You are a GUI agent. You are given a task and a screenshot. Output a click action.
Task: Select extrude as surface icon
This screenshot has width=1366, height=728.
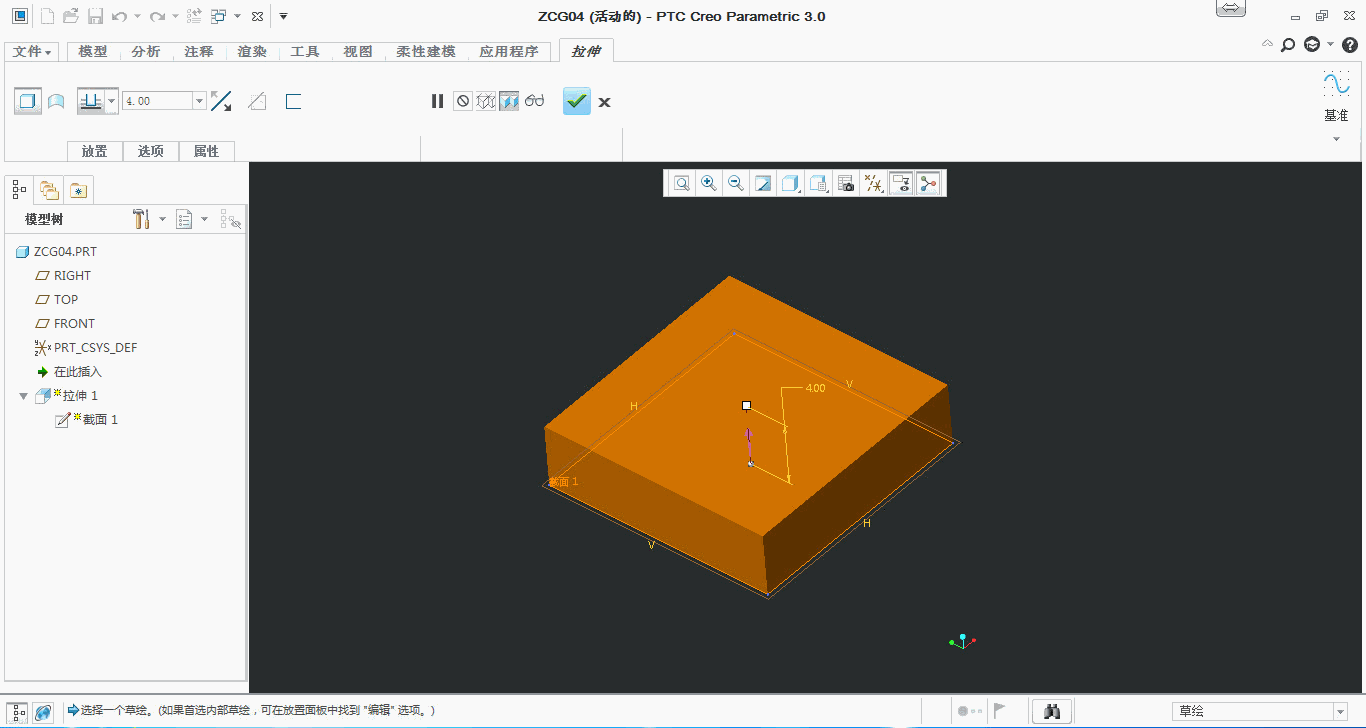(x=57, y=101)
